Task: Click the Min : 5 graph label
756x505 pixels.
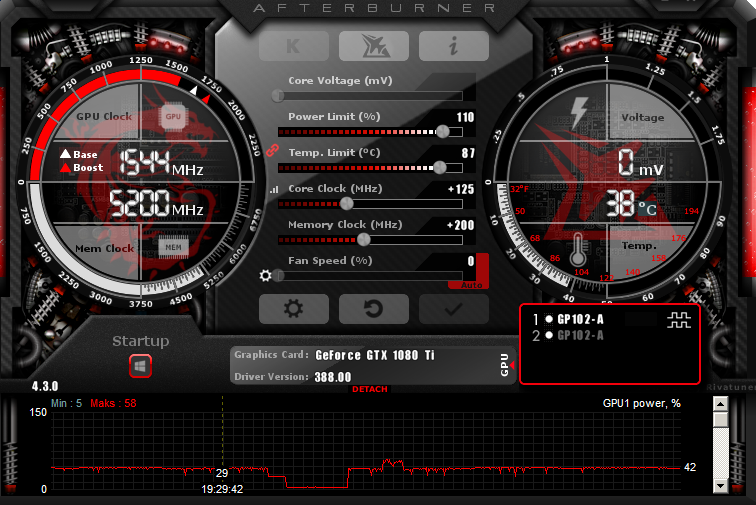Action: (x=67, y=403)
